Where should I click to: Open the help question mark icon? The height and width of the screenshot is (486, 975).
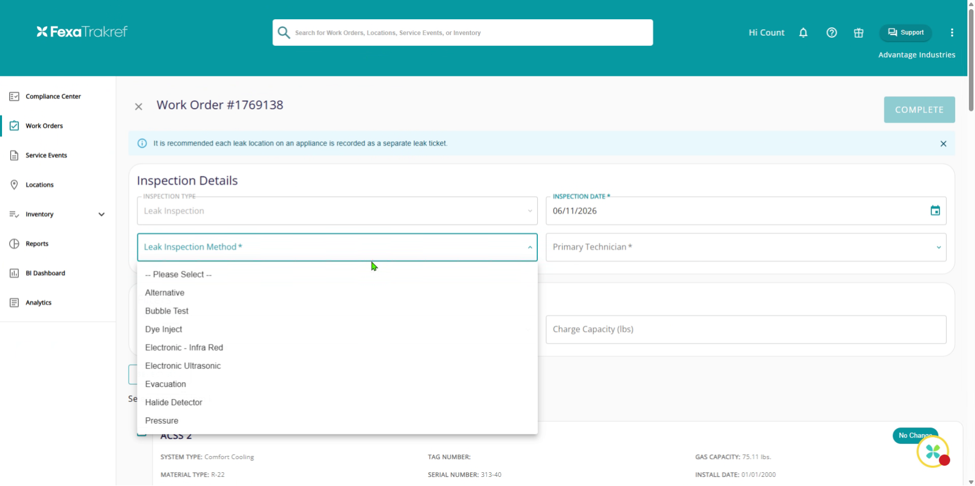coord(831,33)
